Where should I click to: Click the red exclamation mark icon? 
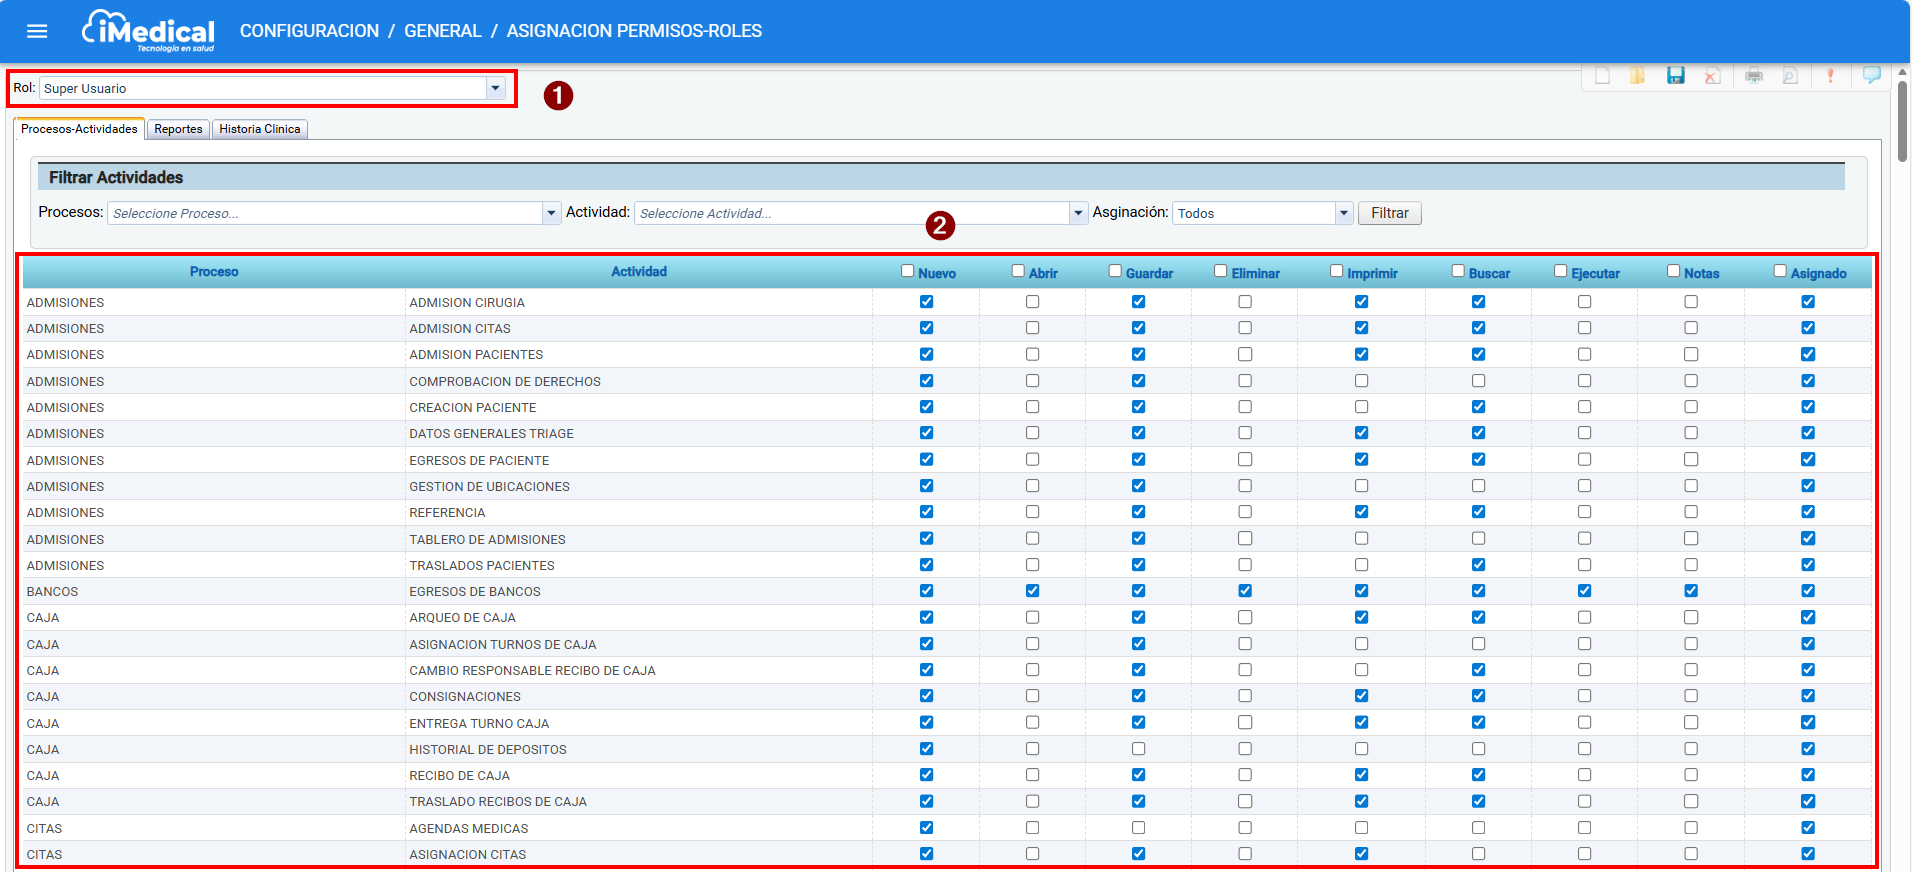tap(1830, 76)
